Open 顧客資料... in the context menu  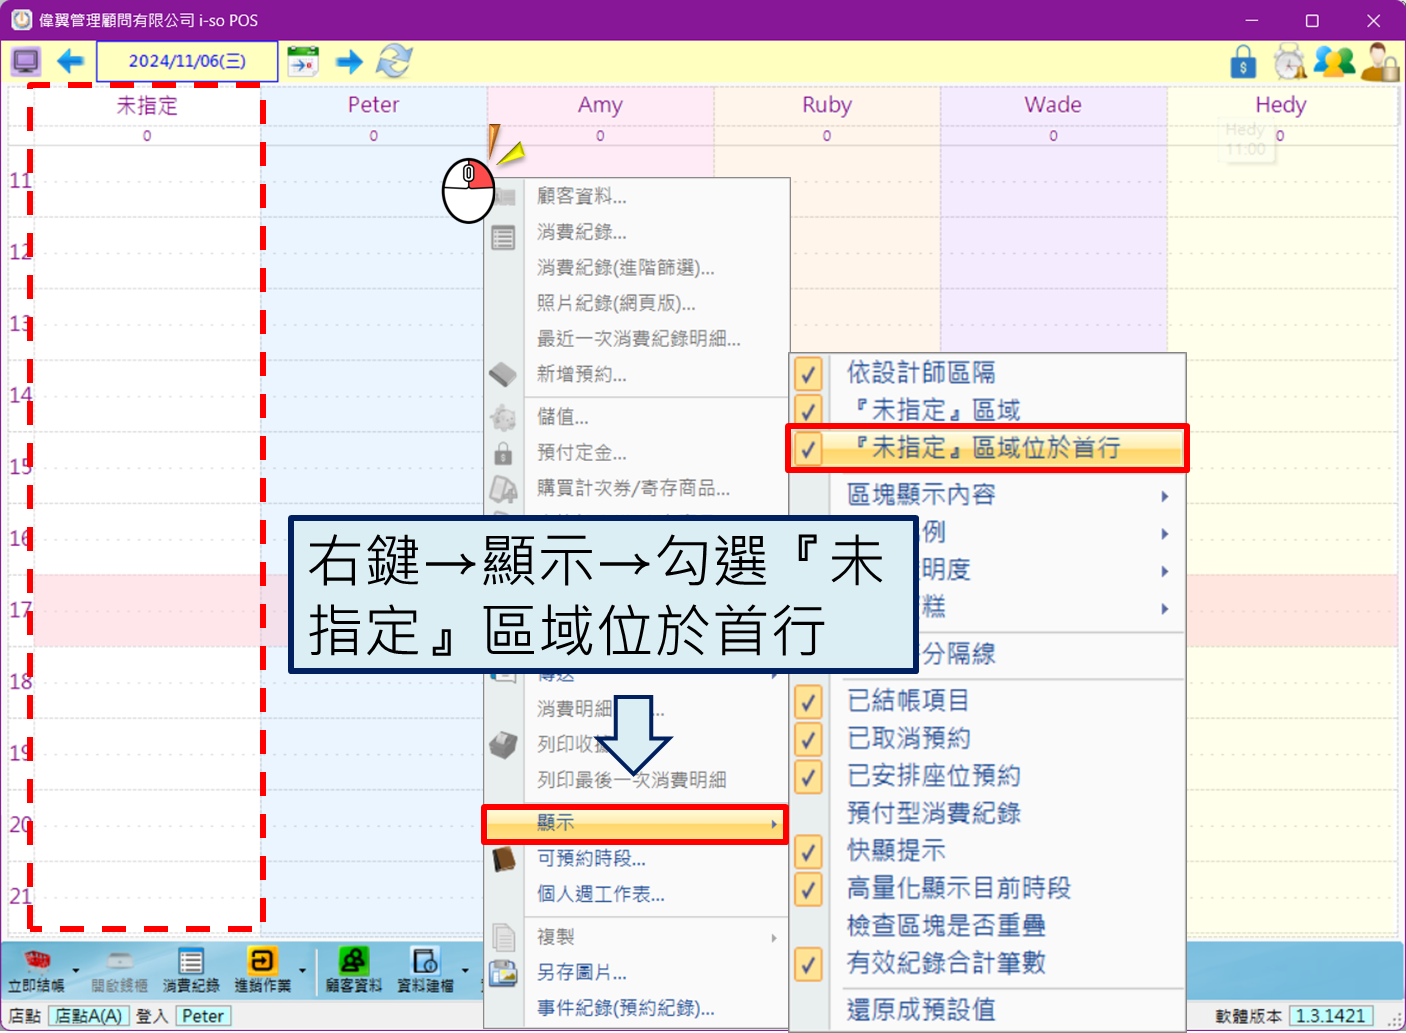[x=638, y=196]
